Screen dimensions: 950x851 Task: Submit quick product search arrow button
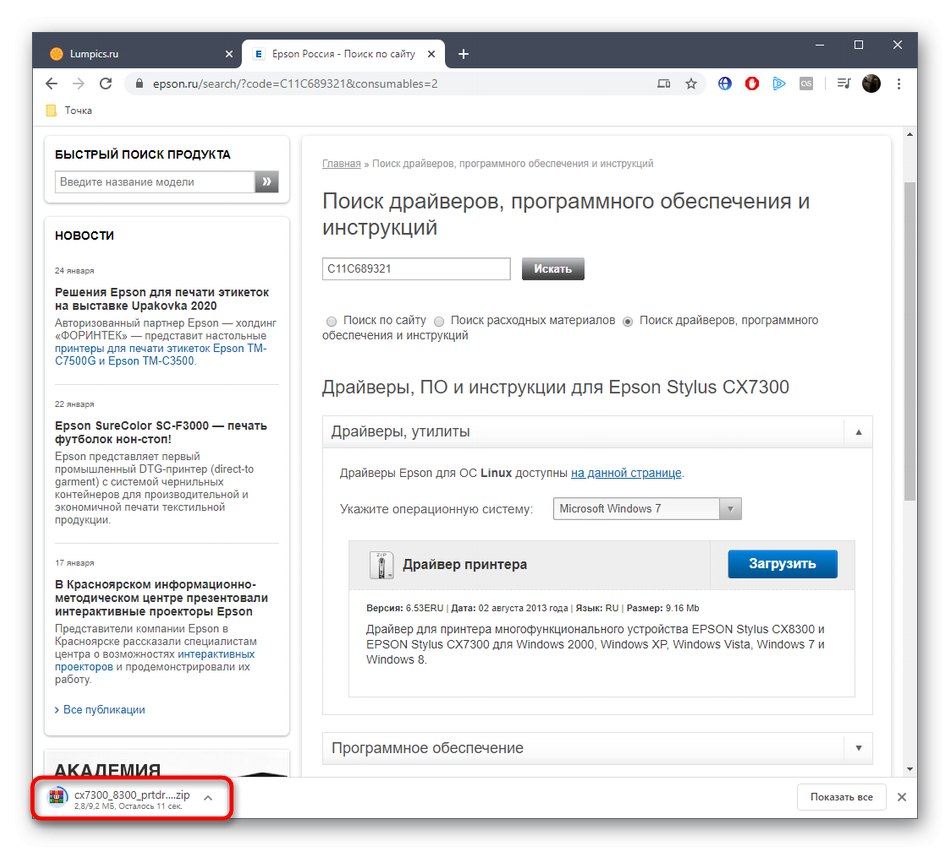(267, 182)
